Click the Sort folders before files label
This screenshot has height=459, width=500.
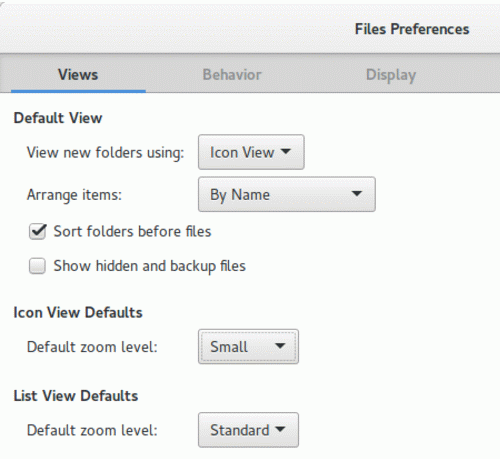[132, 231]
